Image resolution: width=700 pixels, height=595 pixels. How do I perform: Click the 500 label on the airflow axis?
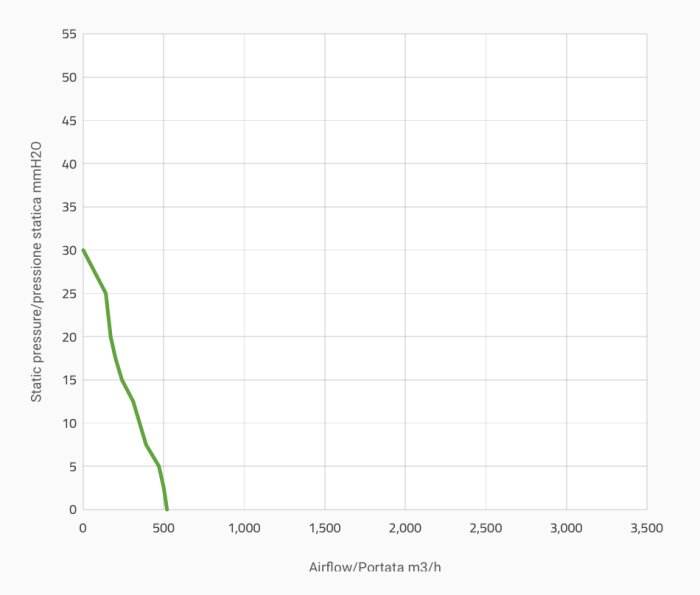pos(163,528)
